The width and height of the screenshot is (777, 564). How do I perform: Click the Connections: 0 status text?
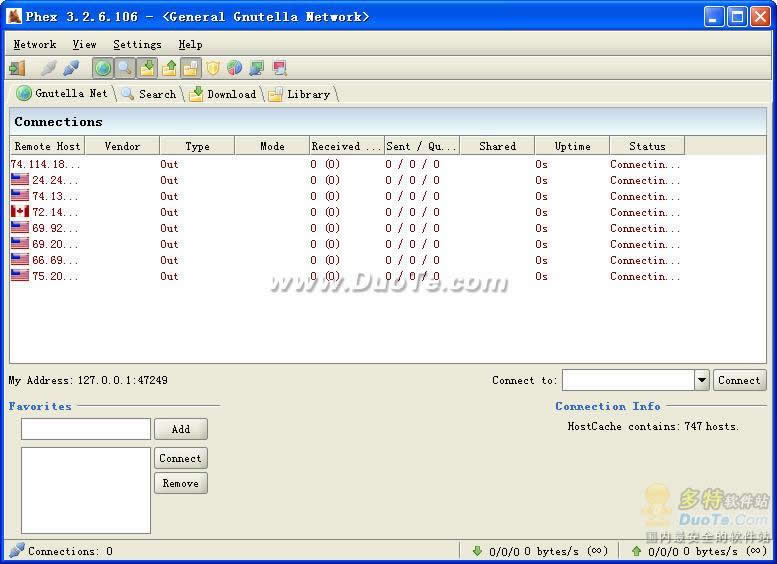70,551
